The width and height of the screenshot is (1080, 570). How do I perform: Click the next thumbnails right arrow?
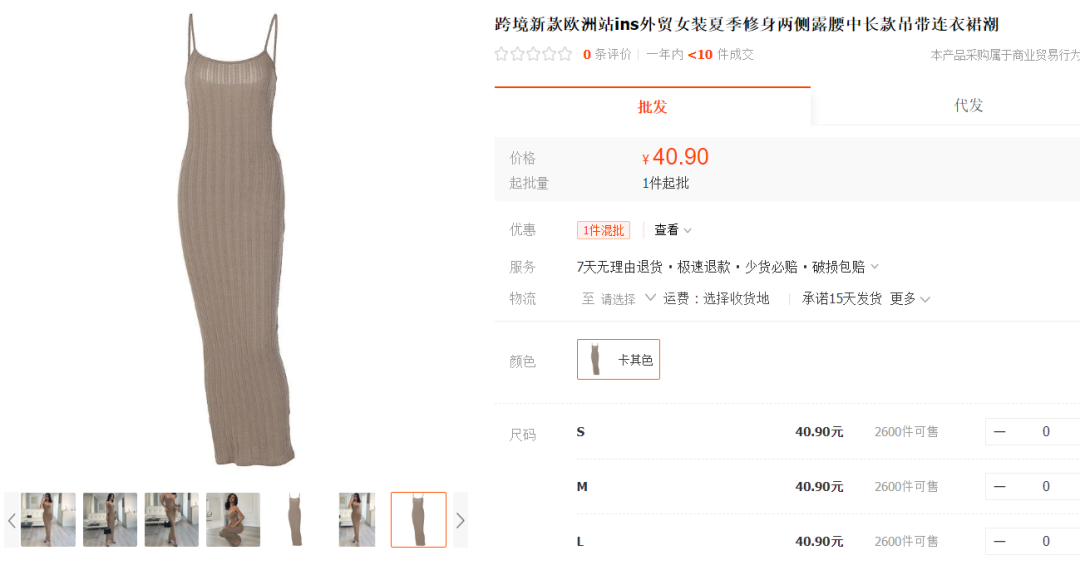[x=460, y=520]
